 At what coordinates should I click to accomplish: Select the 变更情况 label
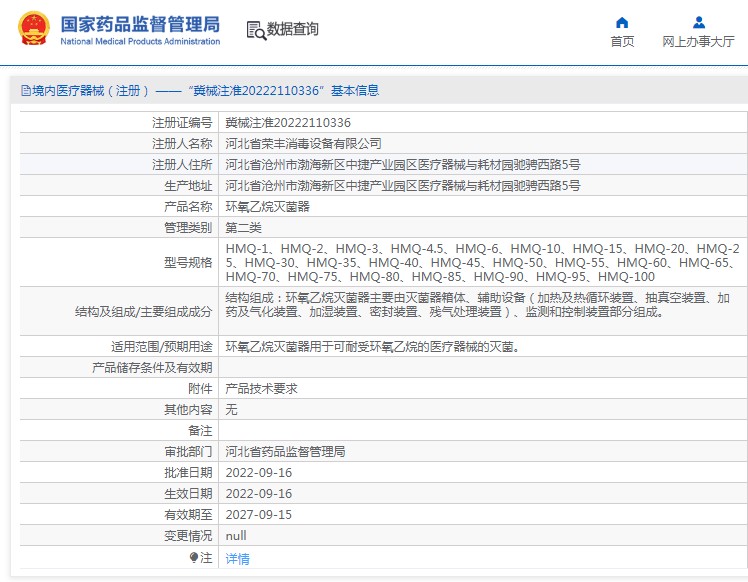pyautogui.click(x=188, y=536)
